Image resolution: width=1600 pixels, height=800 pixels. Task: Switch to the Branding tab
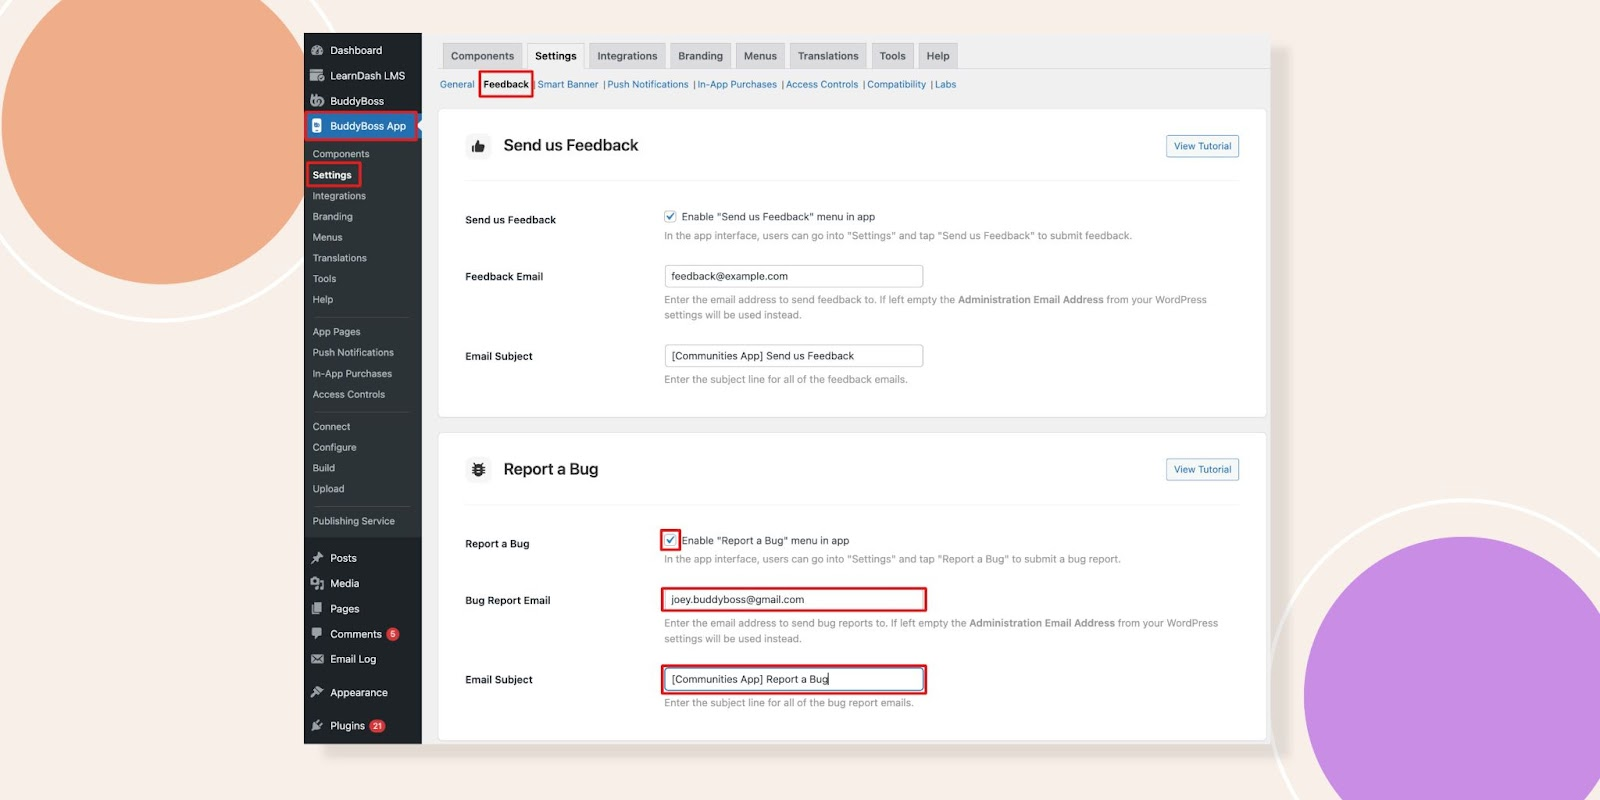700,56
